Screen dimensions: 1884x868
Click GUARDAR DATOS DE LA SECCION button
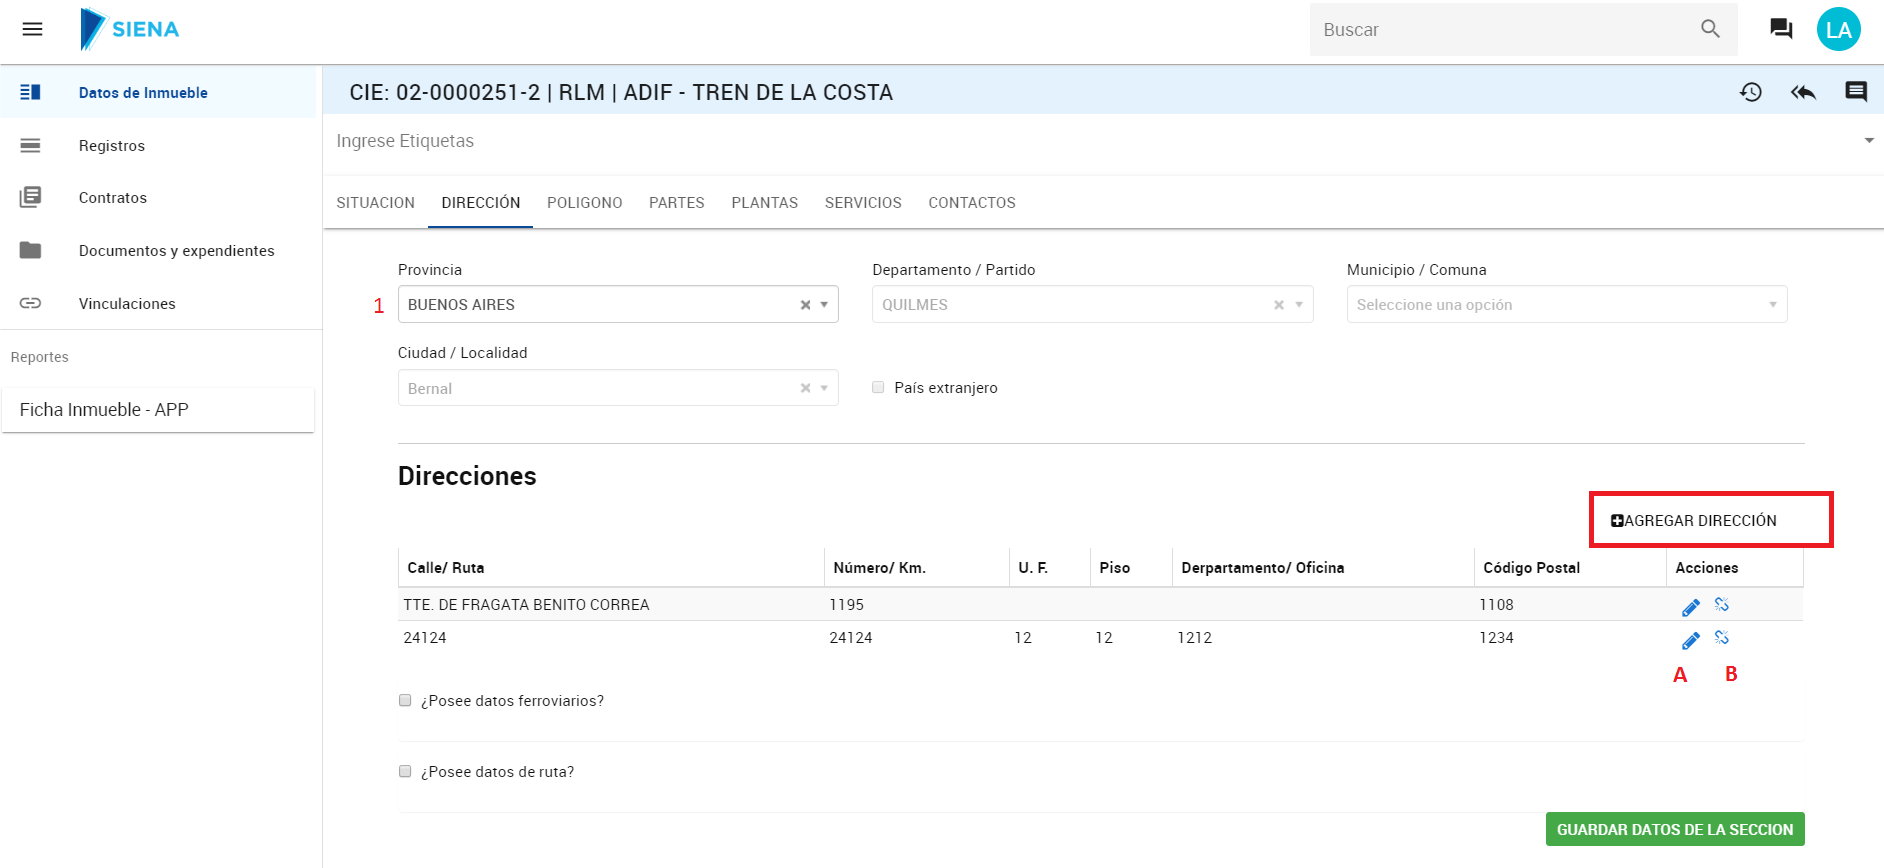[1674, 829]
